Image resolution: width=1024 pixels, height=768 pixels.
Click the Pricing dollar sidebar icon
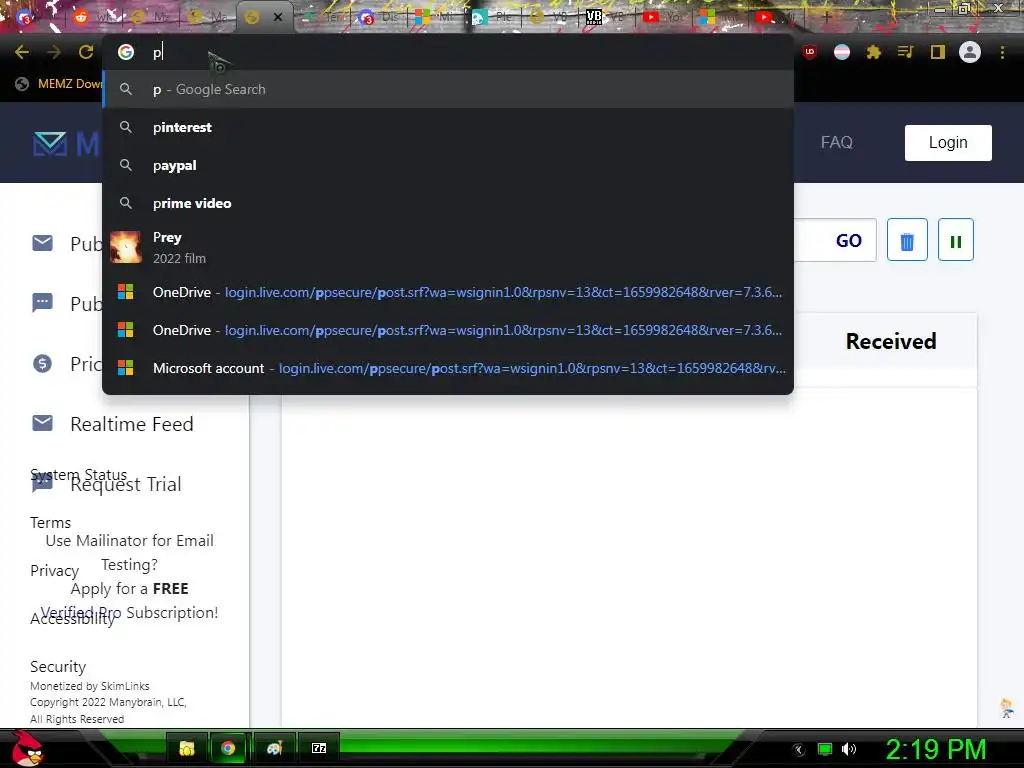point(42,363)
